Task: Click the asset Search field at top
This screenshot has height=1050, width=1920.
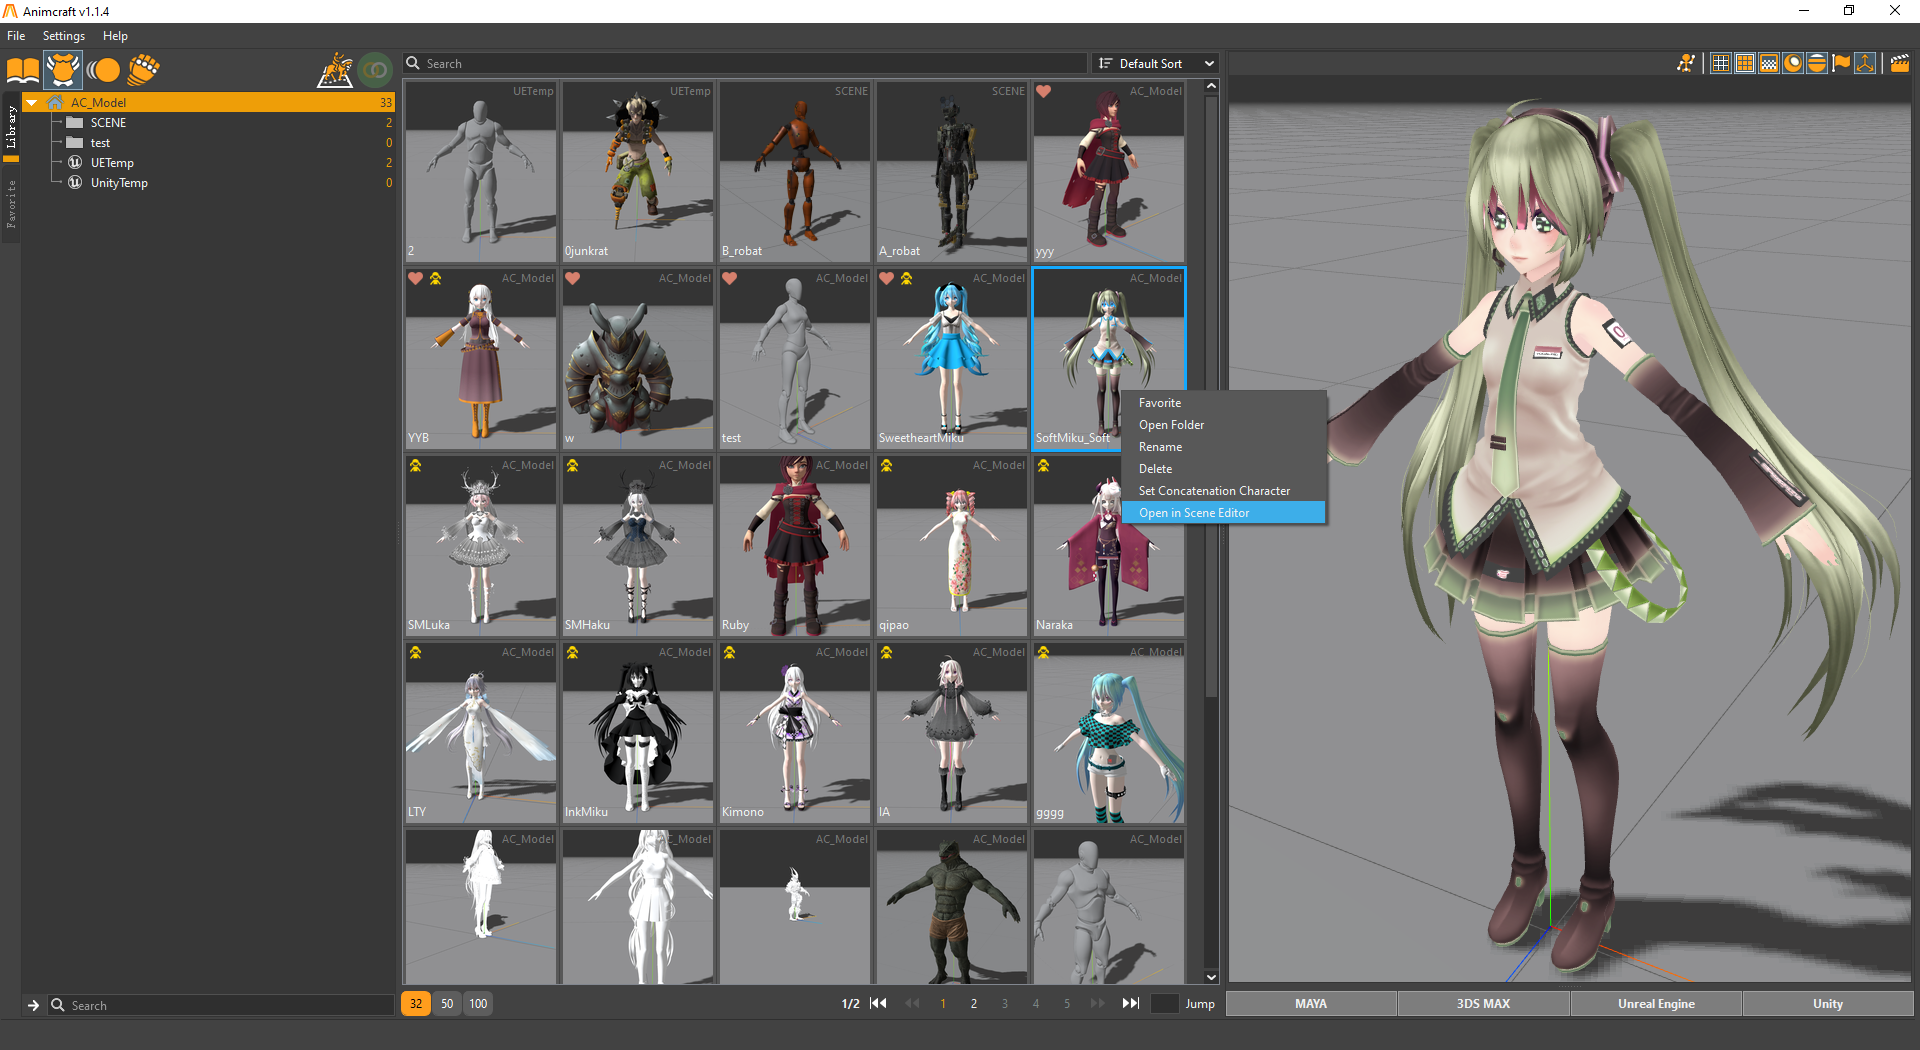Action: pyautogui.click(x=745, y=63)
